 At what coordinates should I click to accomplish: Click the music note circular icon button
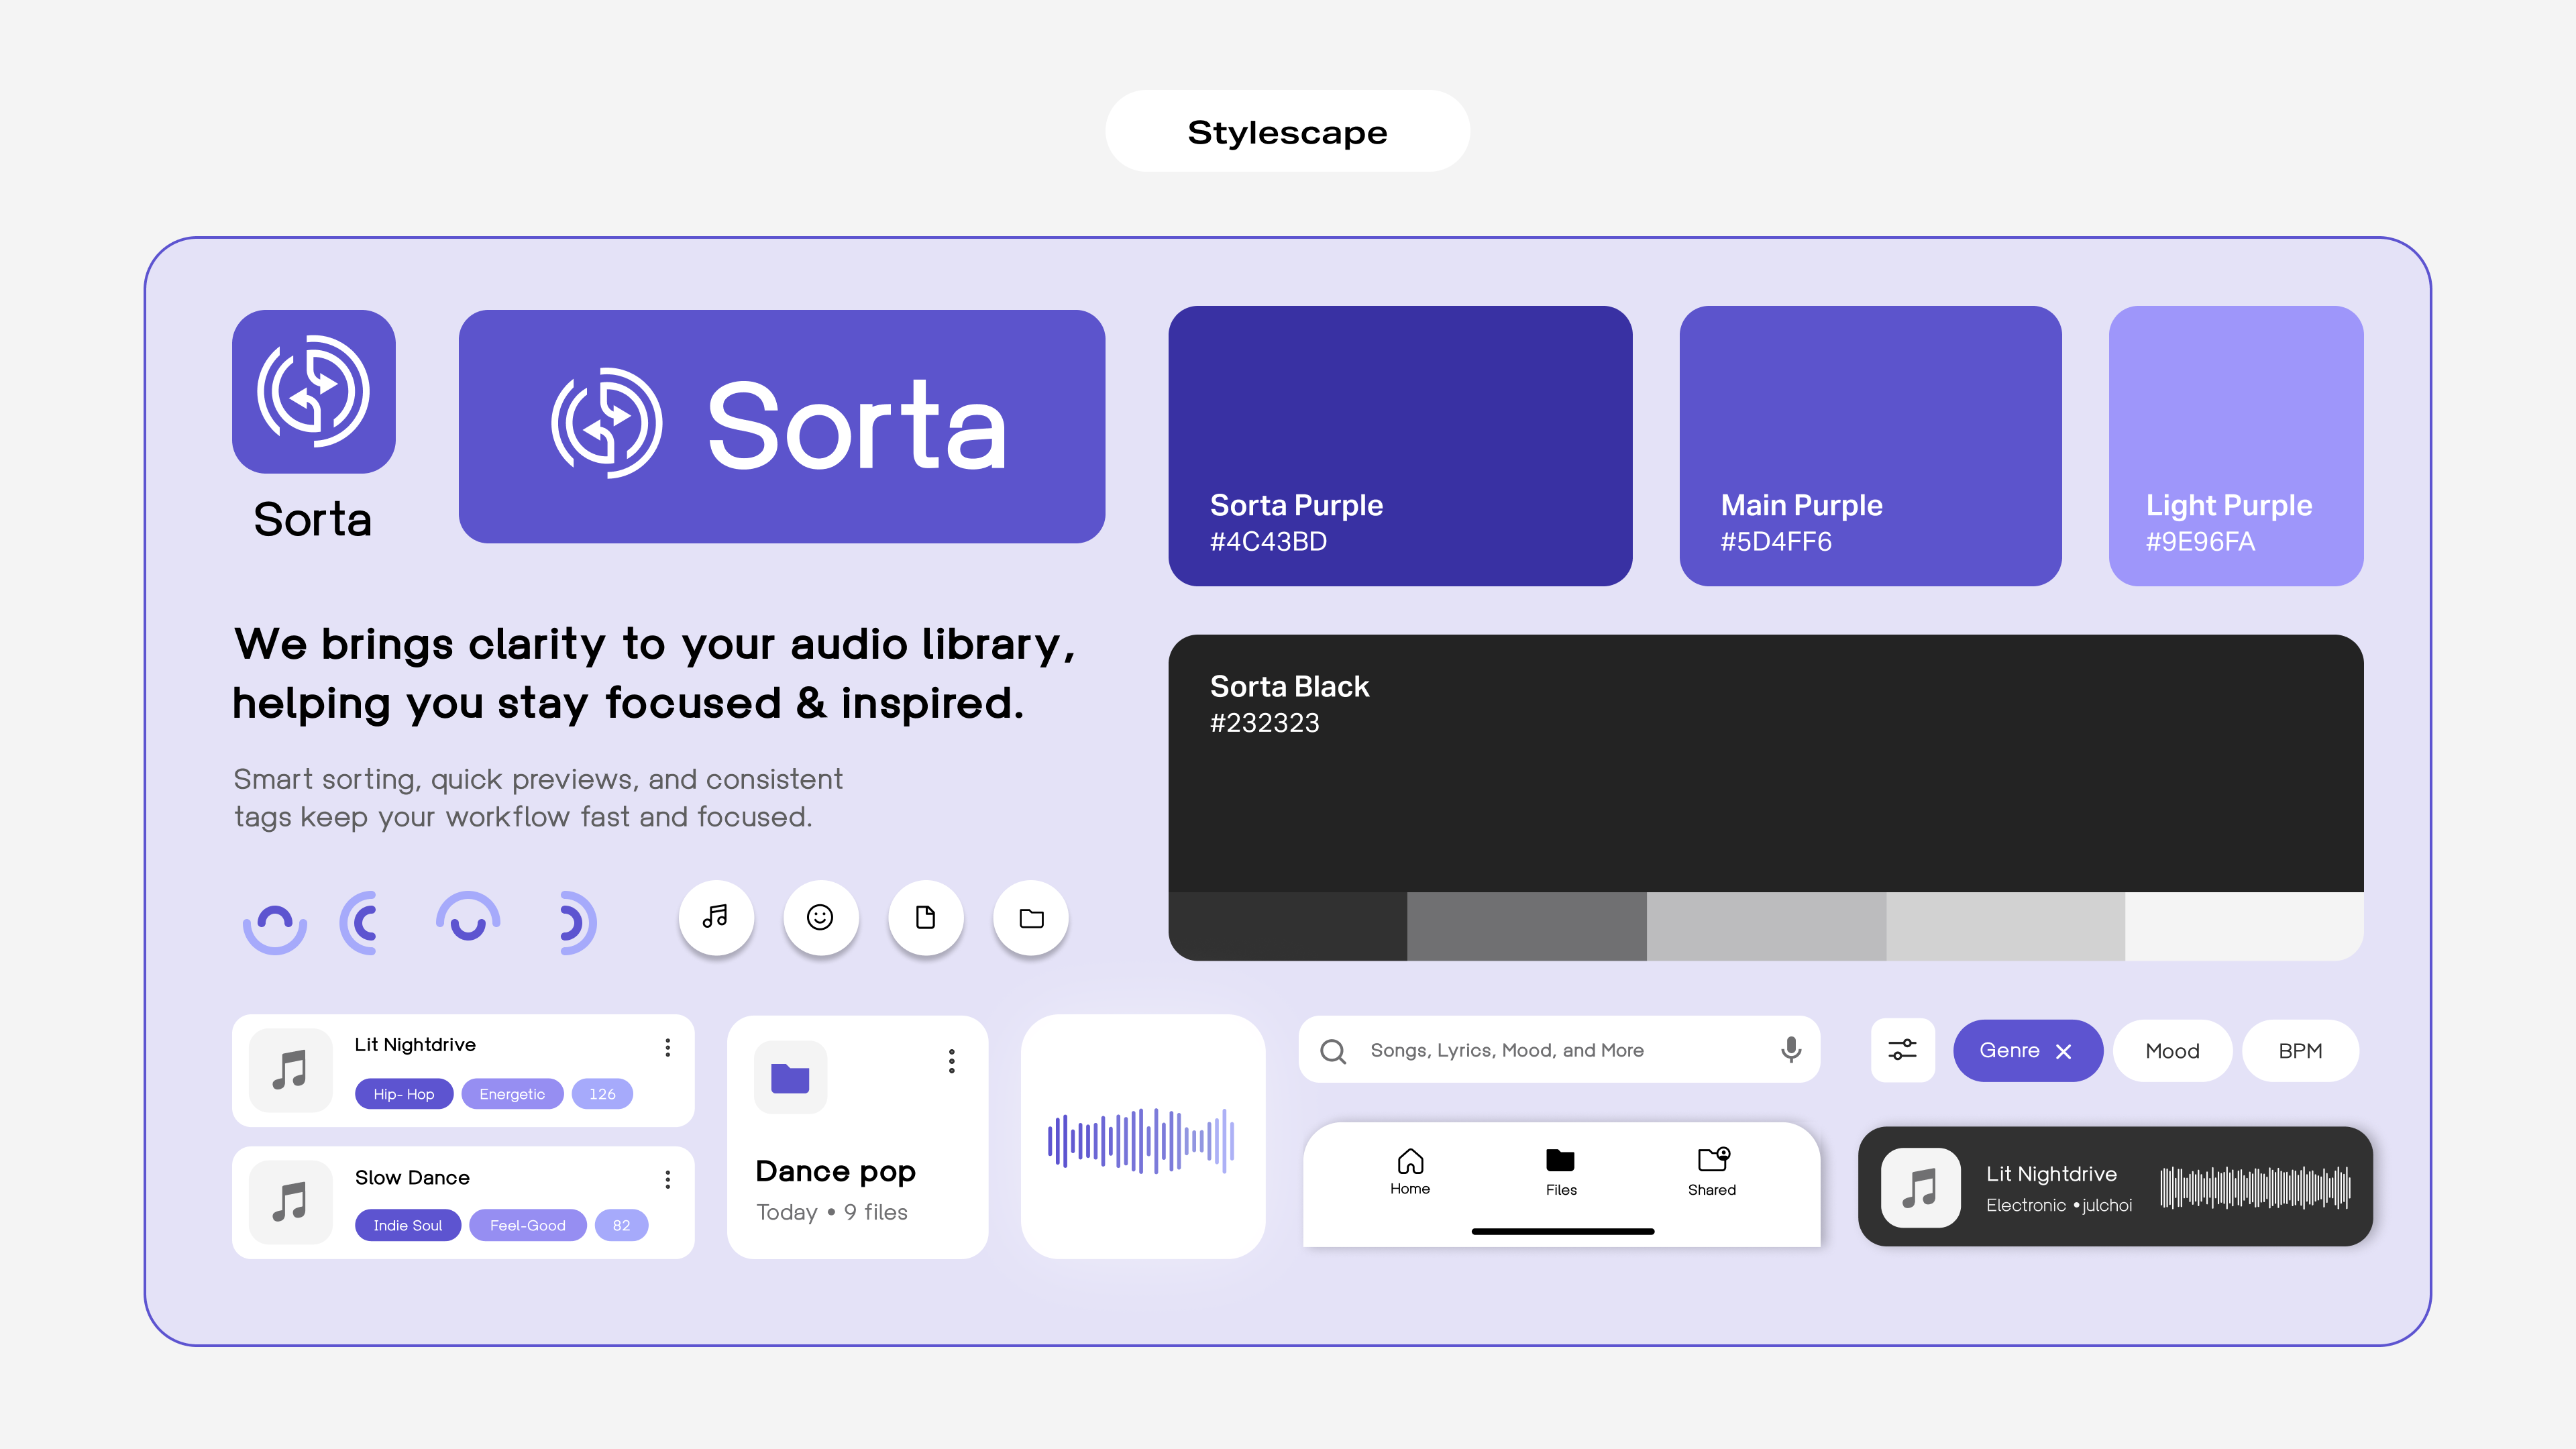coord(716,917)
